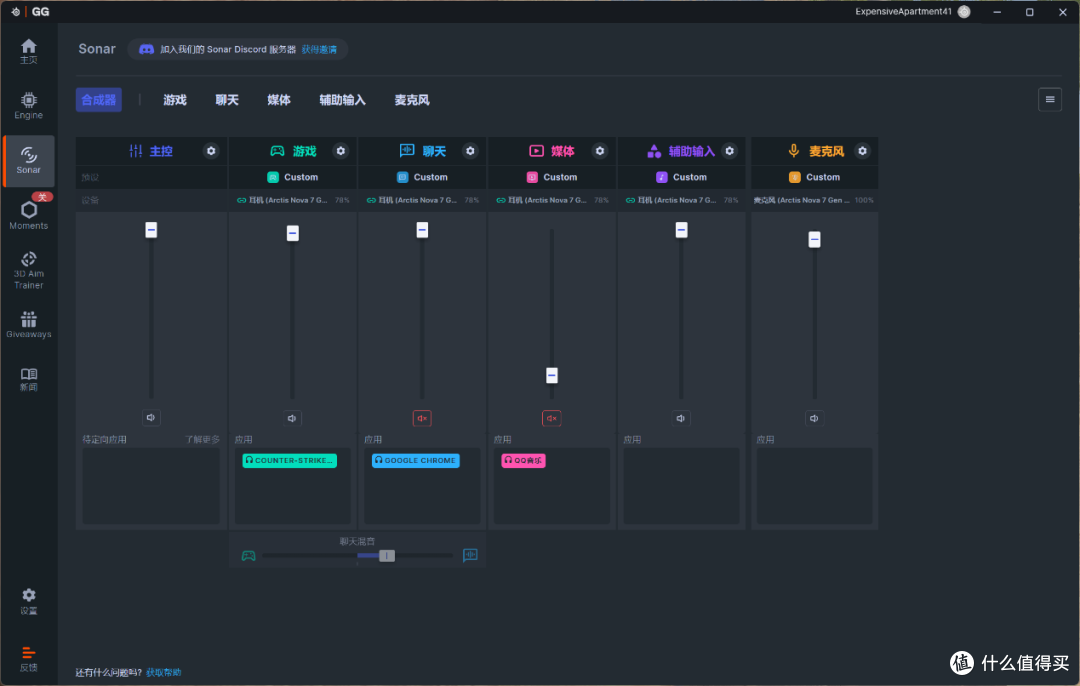Switch to the Aux input tab

(342, 100)
